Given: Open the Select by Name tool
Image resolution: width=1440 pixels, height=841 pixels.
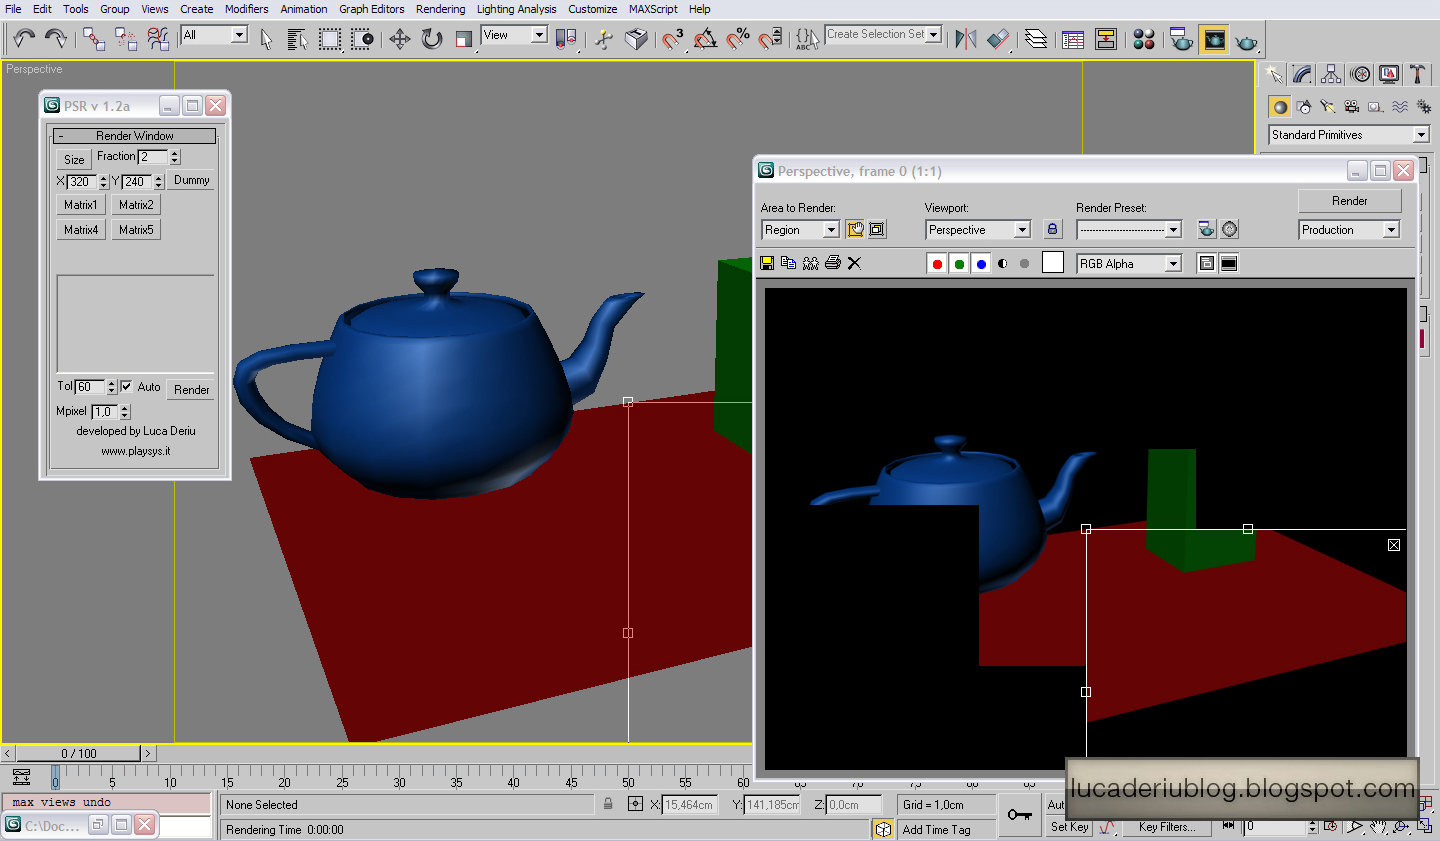Looking at the screenshot, I should tap(297, 39).
